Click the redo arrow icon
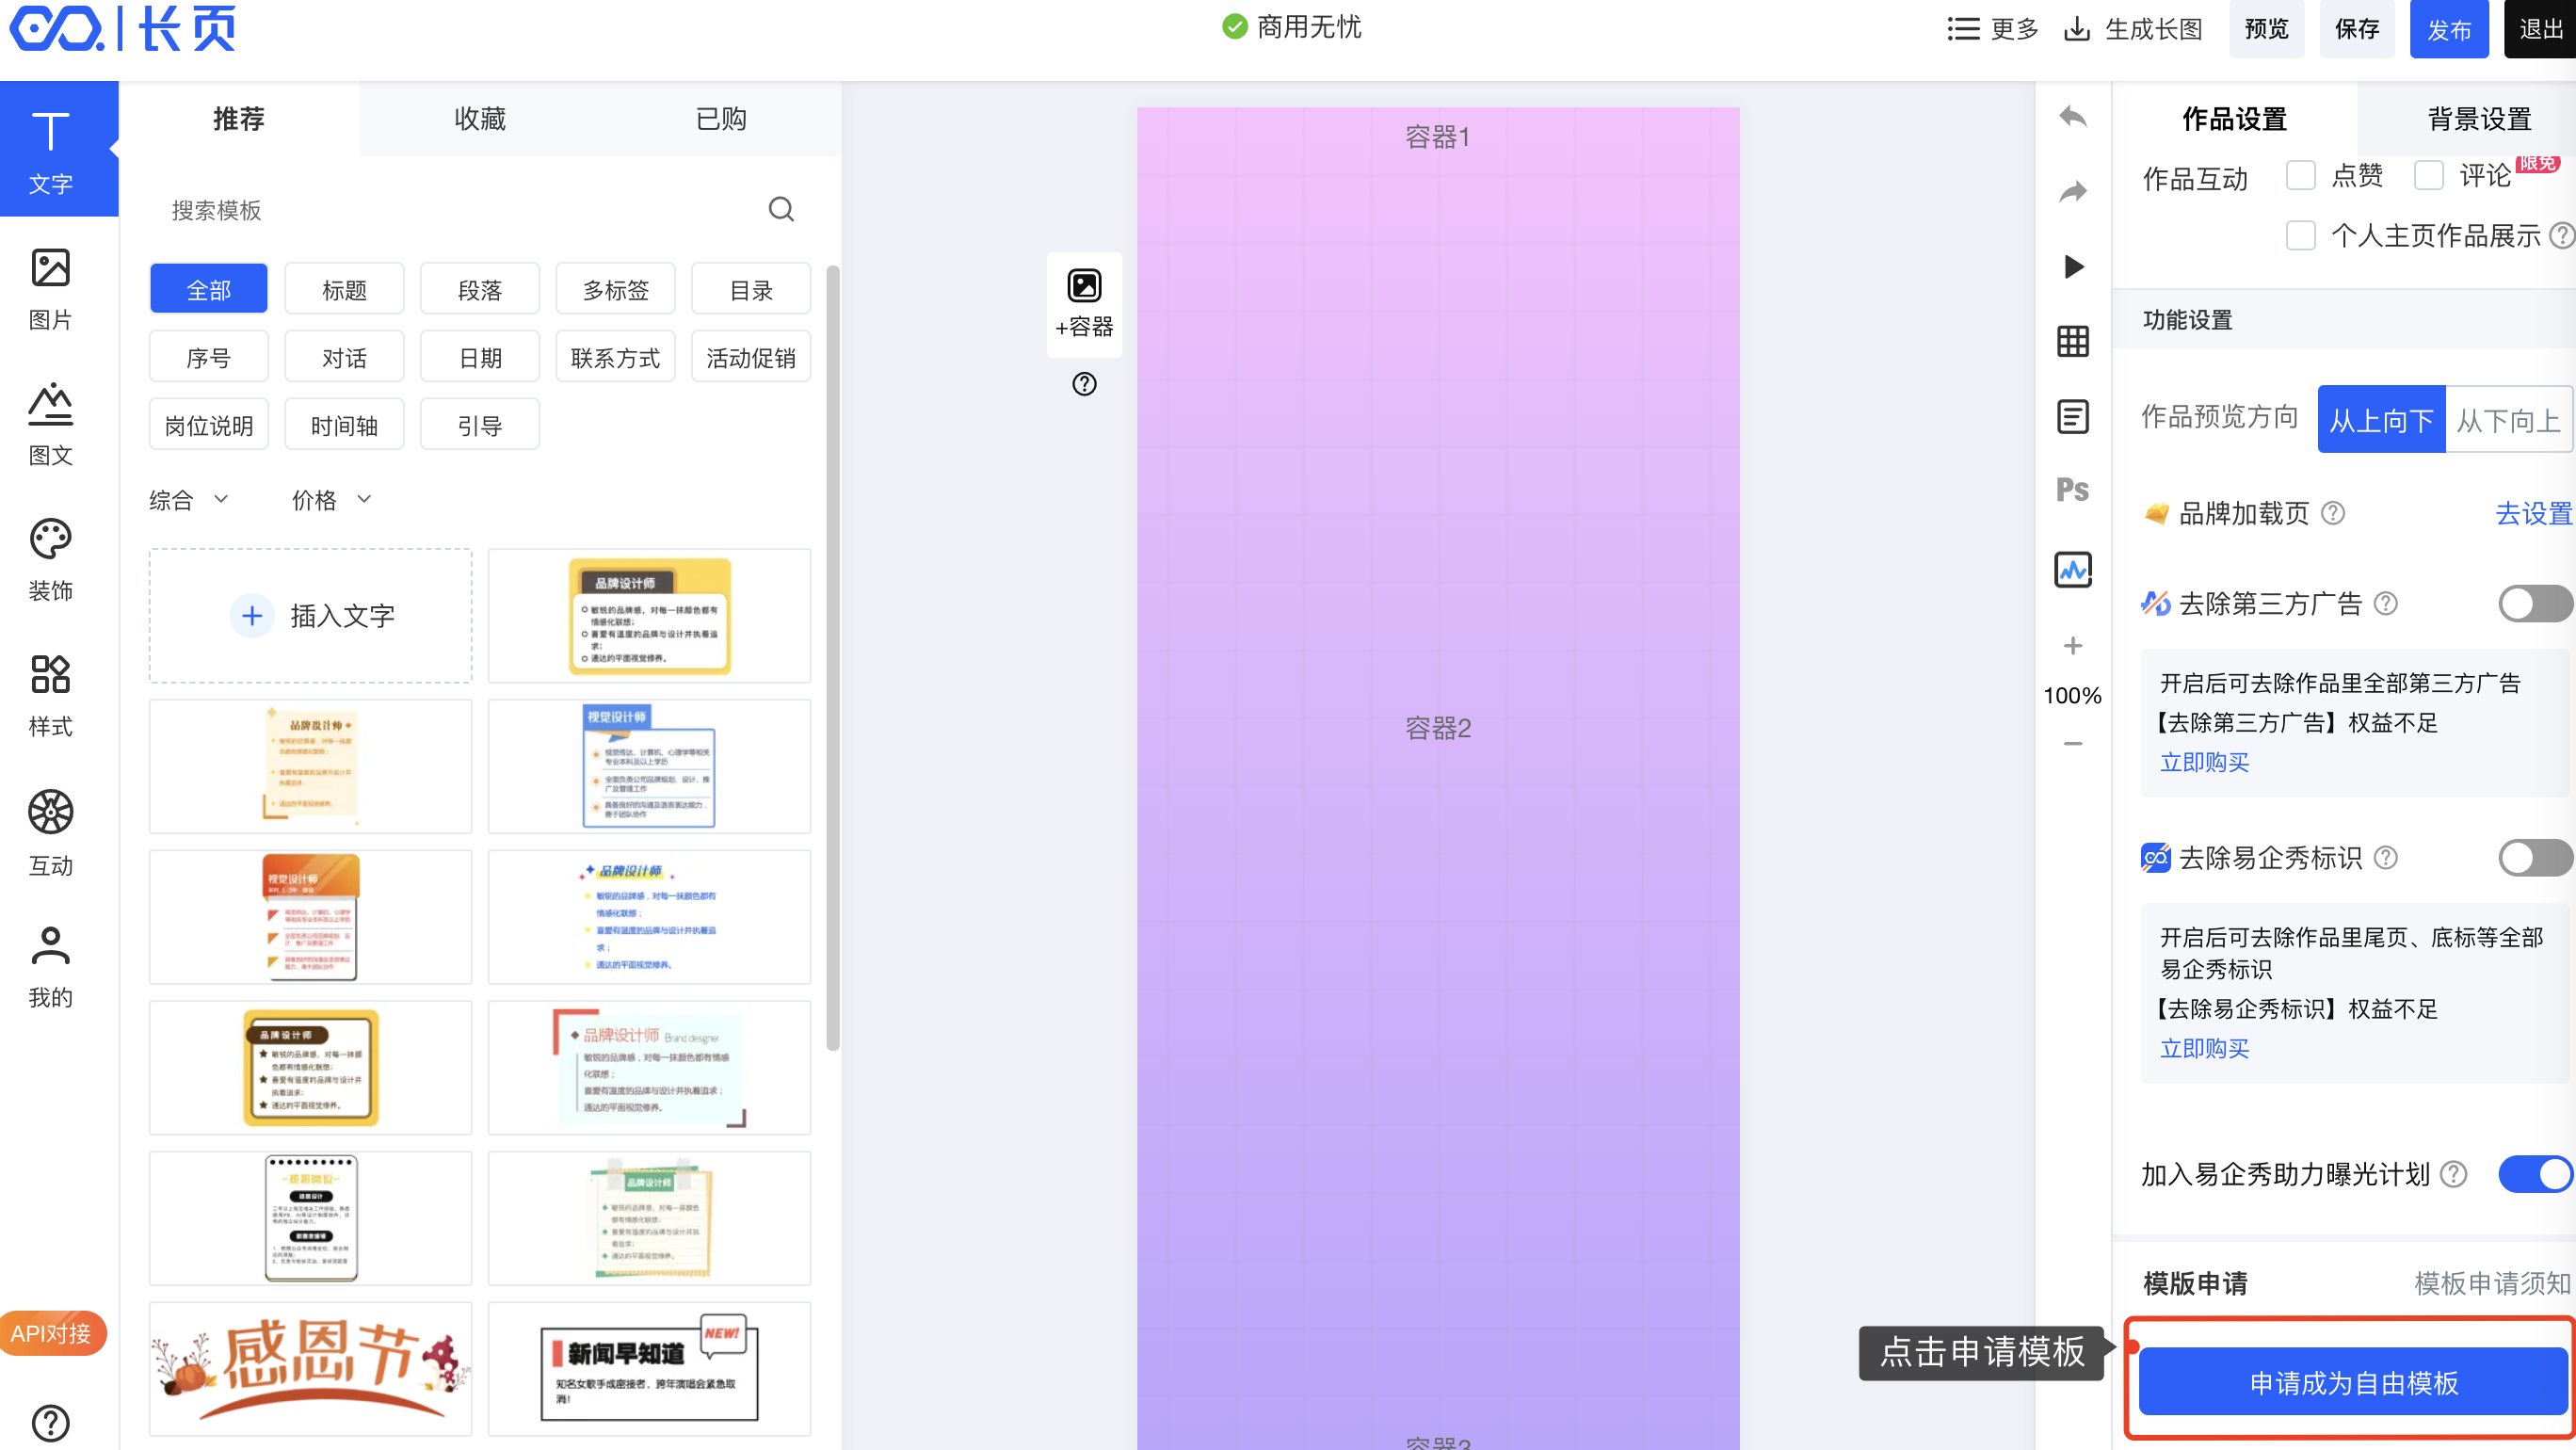The image size is (2576, 1450). pyautogui.click(x=2073, y=191)
